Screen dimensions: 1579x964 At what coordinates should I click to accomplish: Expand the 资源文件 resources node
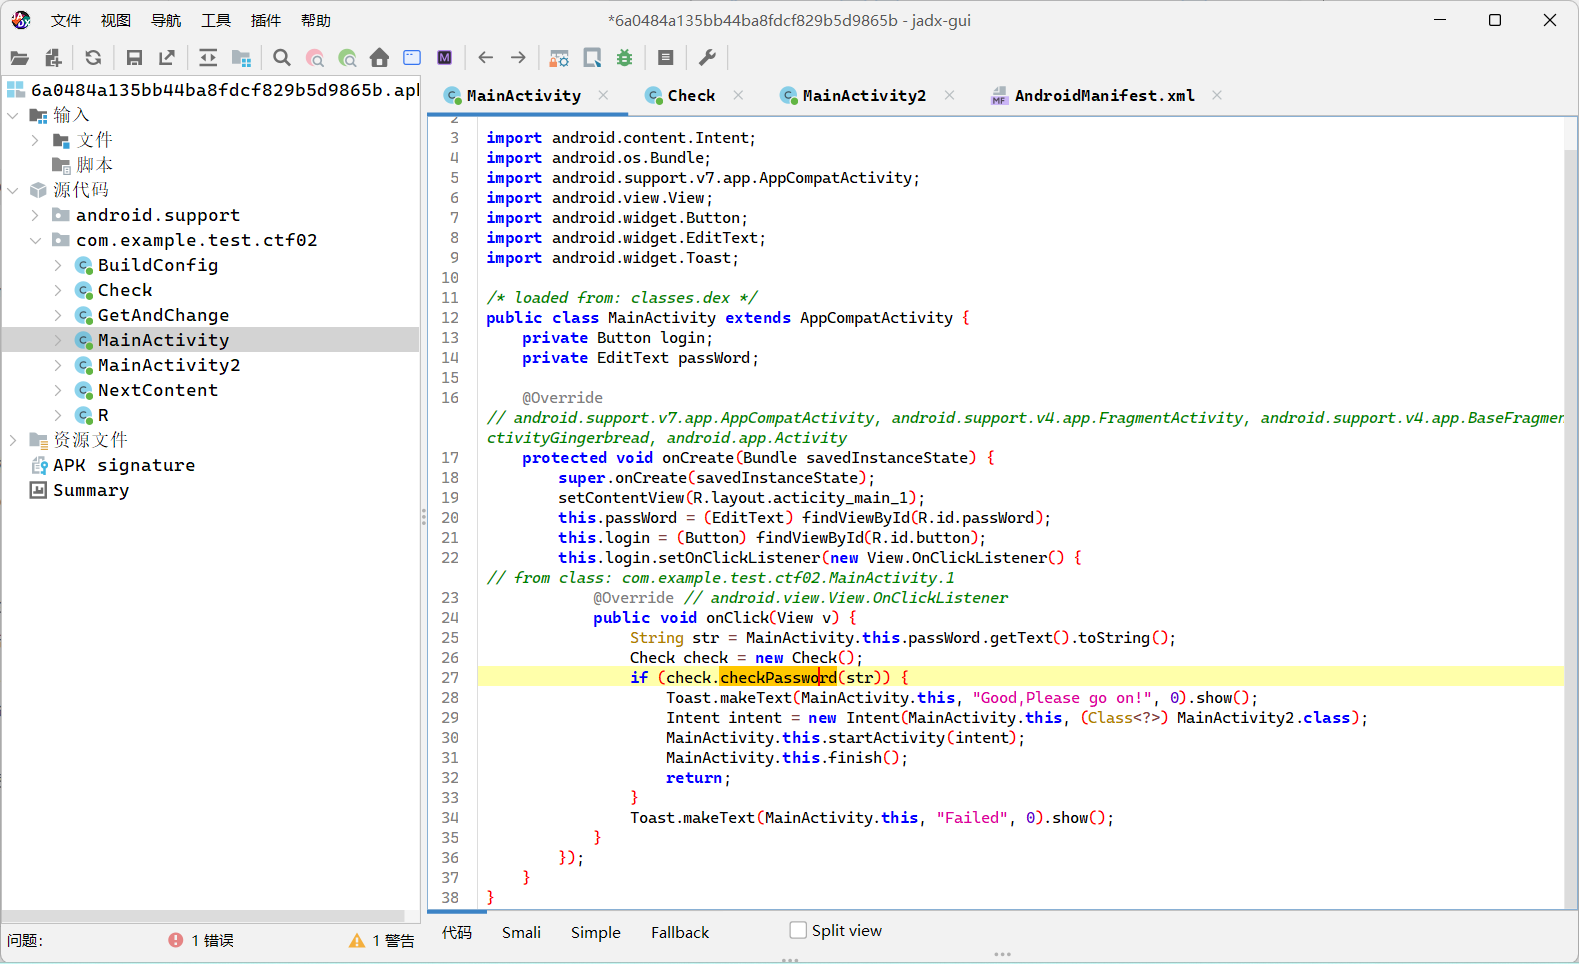point(13,440)
